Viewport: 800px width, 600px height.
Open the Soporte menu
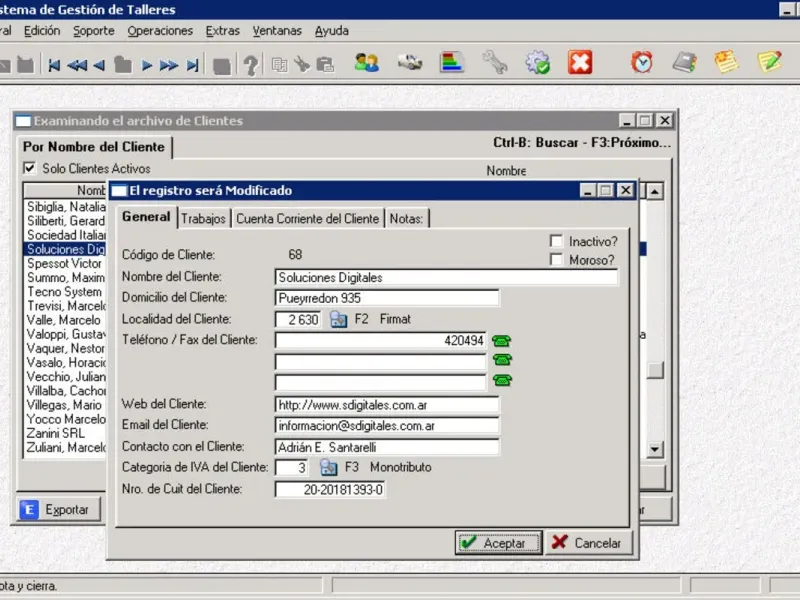(x=94, y=31)
